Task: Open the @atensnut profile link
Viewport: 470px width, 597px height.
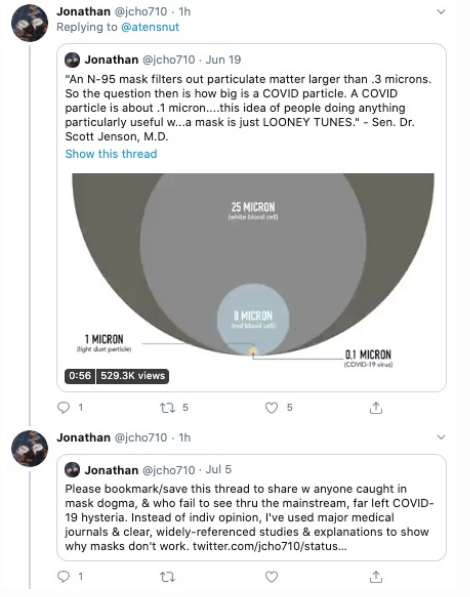Action: (150, 27)
